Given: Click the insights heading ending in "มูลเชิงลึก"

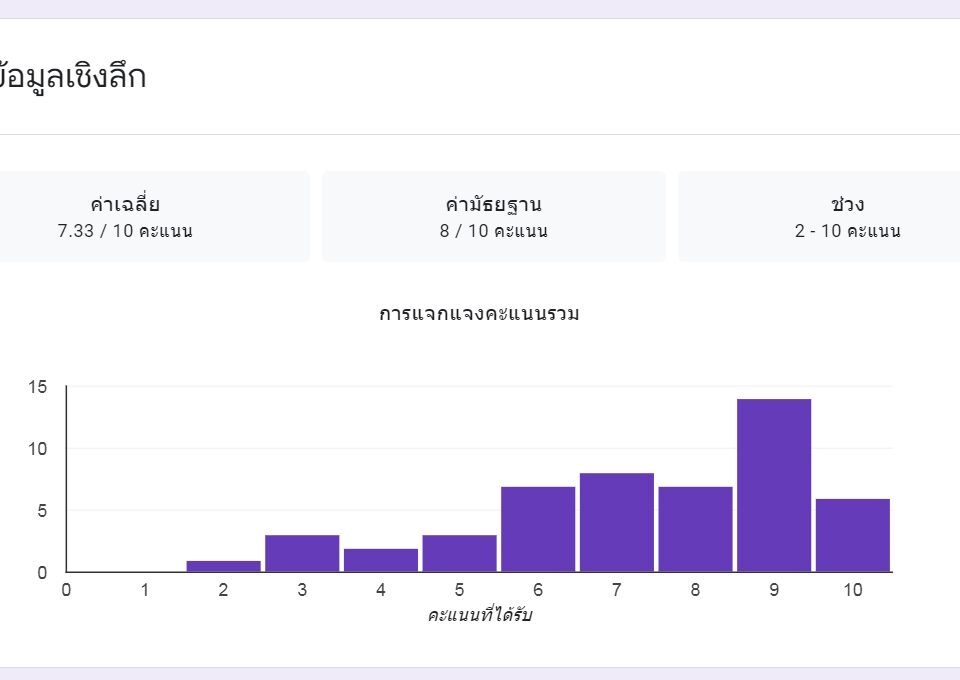Looking at the screenshot, I should [72, 76].
